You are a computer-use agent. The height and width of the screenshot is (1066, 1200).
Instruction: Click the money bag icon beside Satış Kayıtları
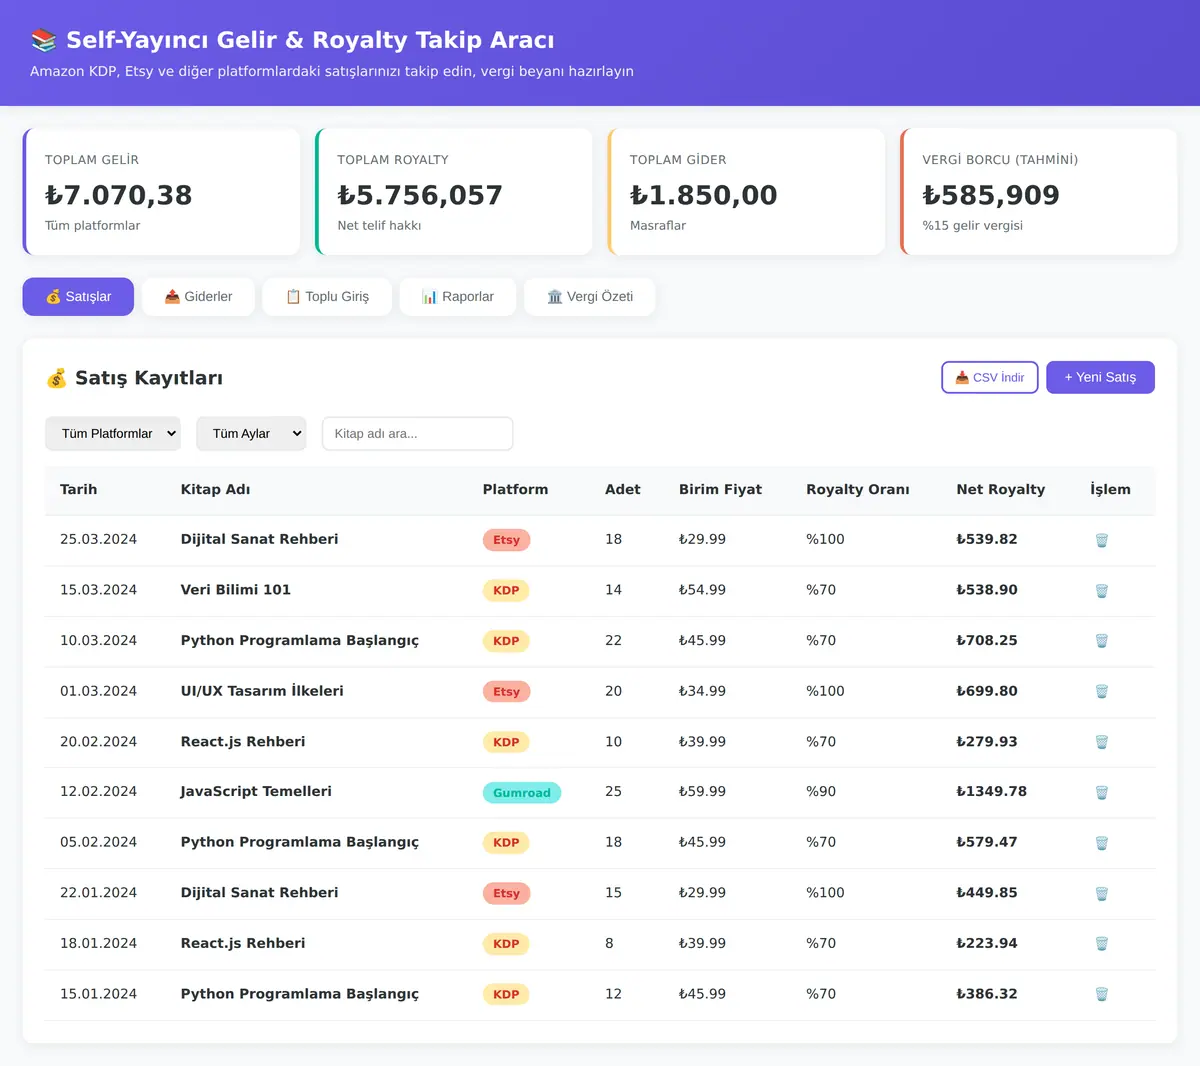pos(56,378)
